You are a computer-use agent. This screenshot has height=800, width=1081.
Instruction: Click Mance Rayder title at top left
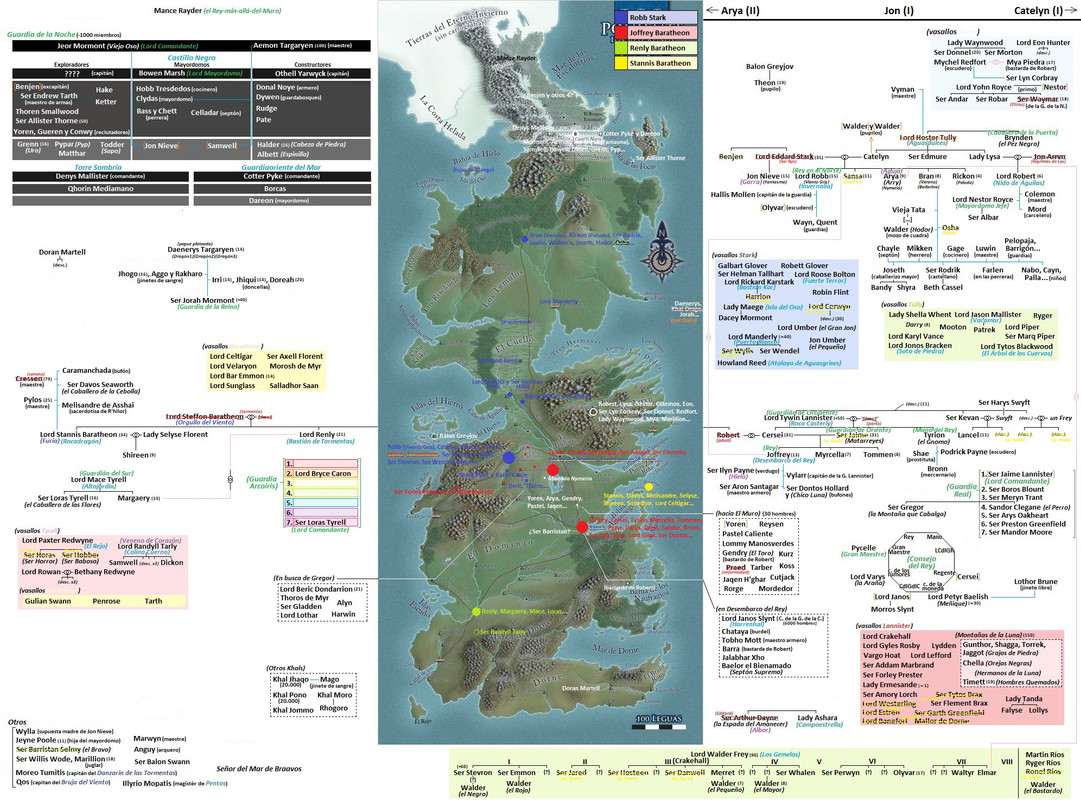pyautogui.click(x=178, y=10)
